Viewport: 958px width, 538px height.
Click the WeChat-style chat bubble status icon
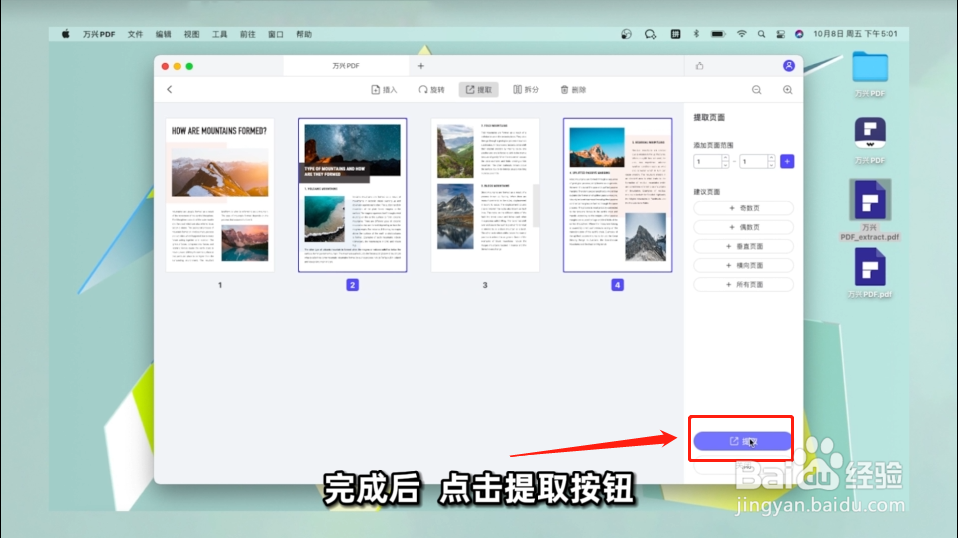coord(650,34)
